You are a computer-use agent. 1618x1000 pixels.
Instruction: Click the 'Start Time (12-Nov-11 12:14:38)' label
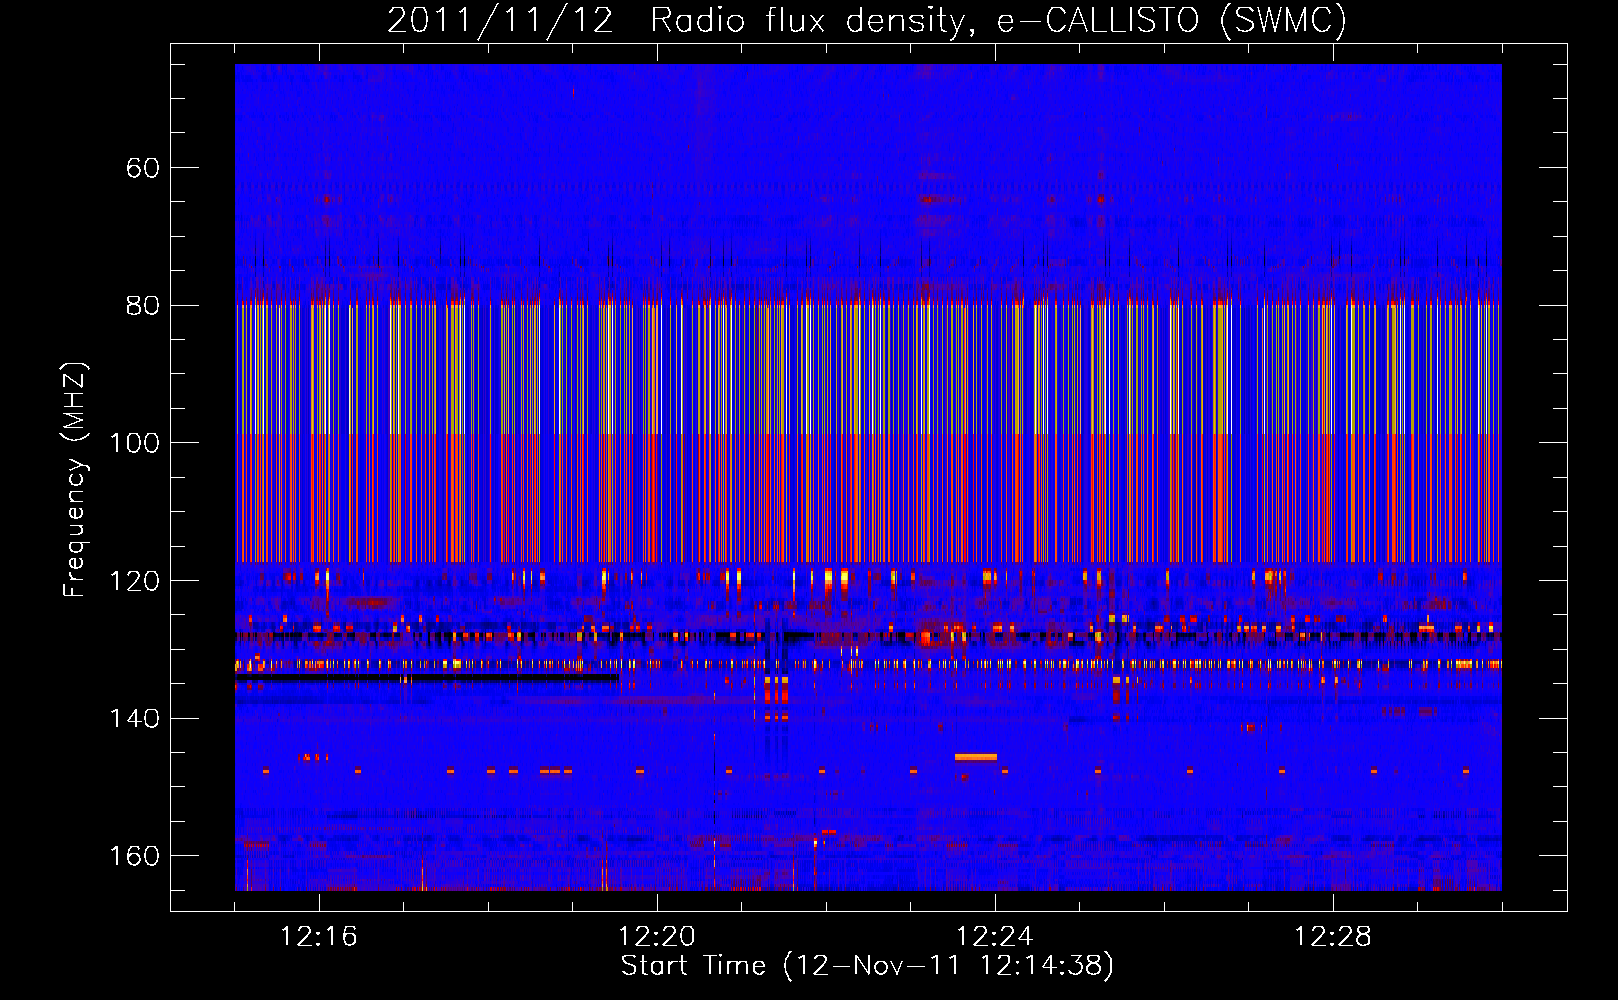click(x=867, y=966)
